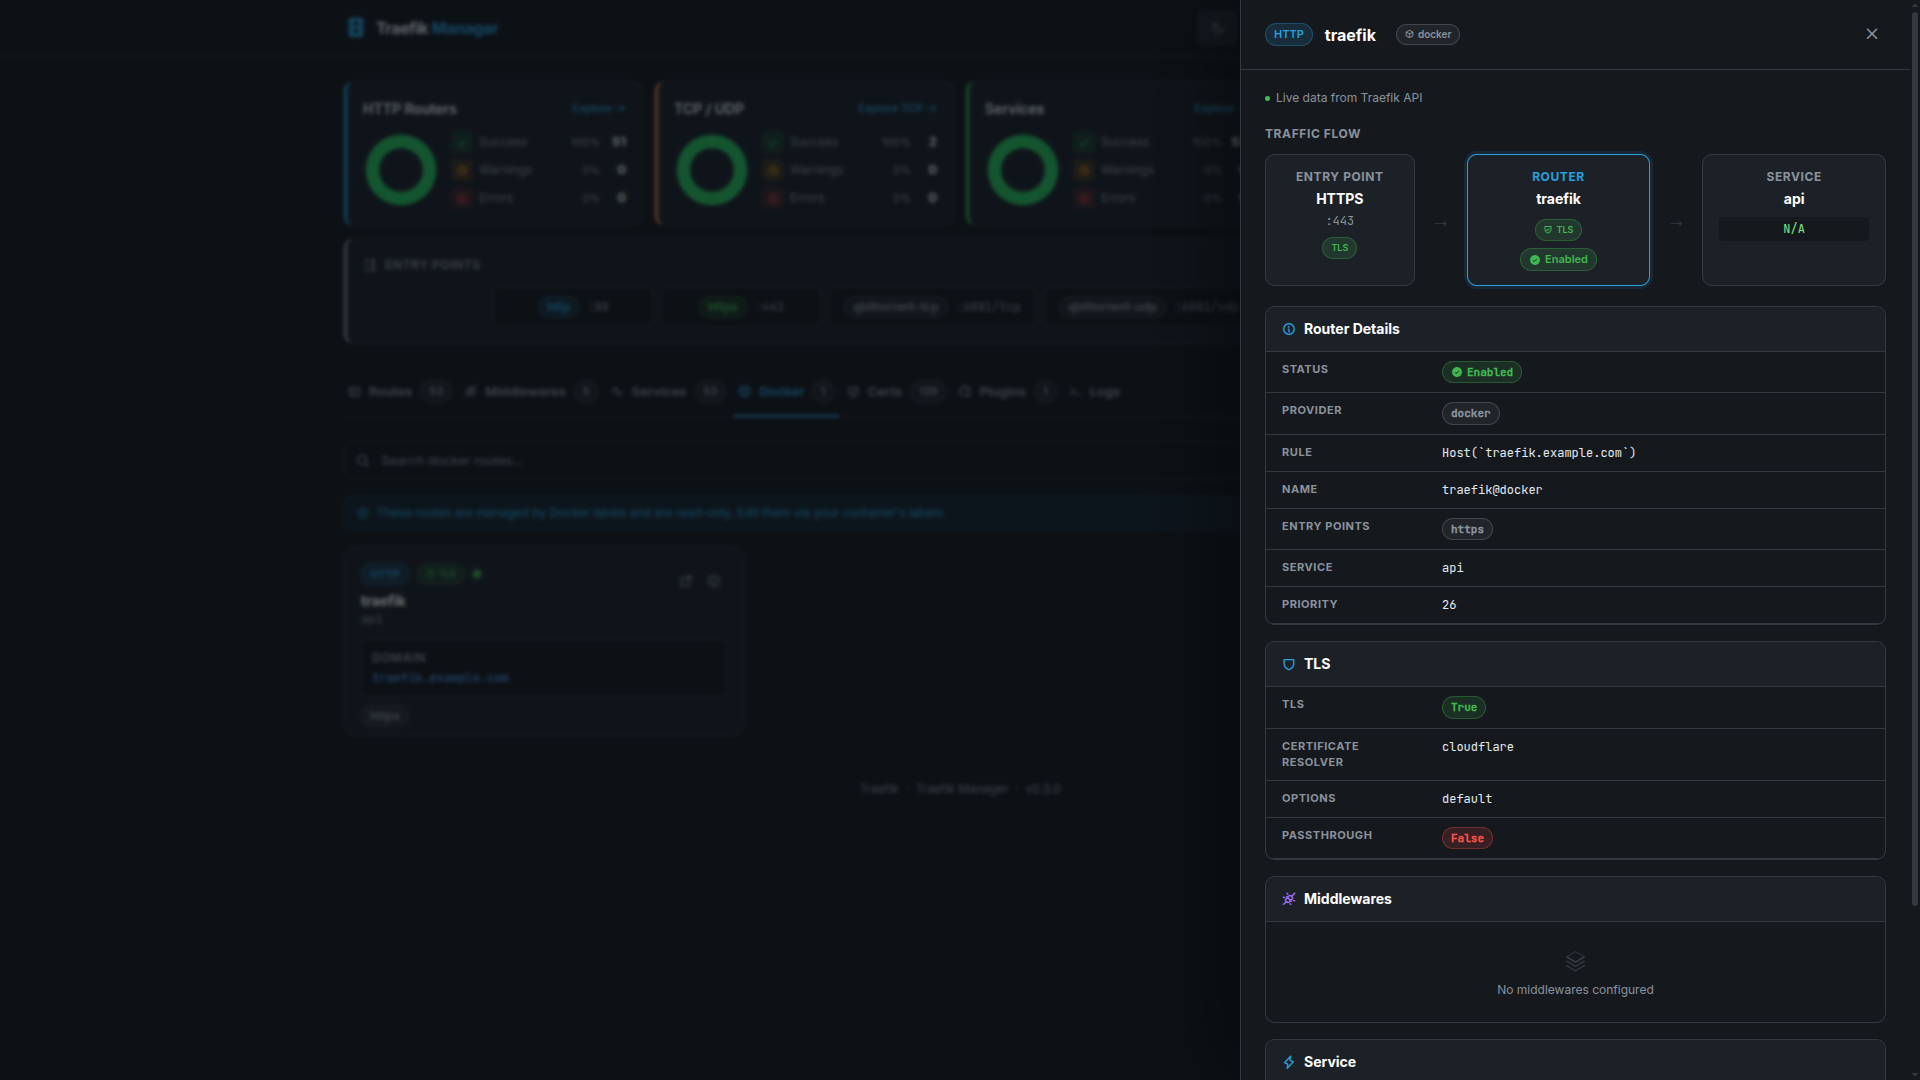
Task: Click the traefik.example.com domain link
Action: tap(441, 678)
